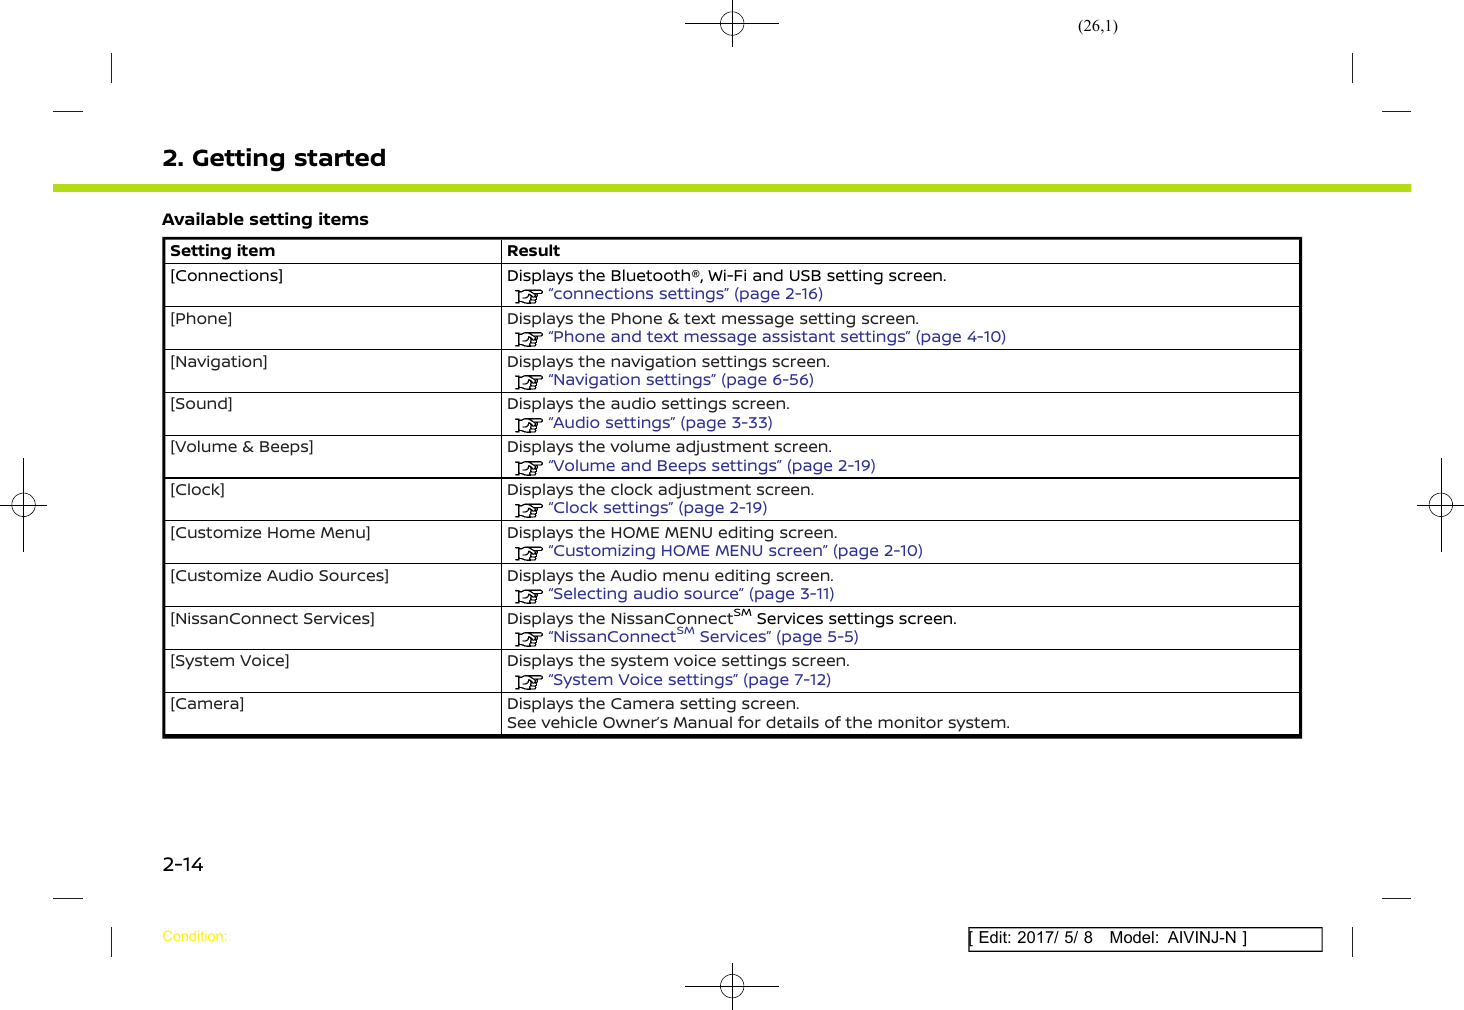1464x1010 pixels.
Task: Select the [Connections] setting item cell
Action: [332, 285]
